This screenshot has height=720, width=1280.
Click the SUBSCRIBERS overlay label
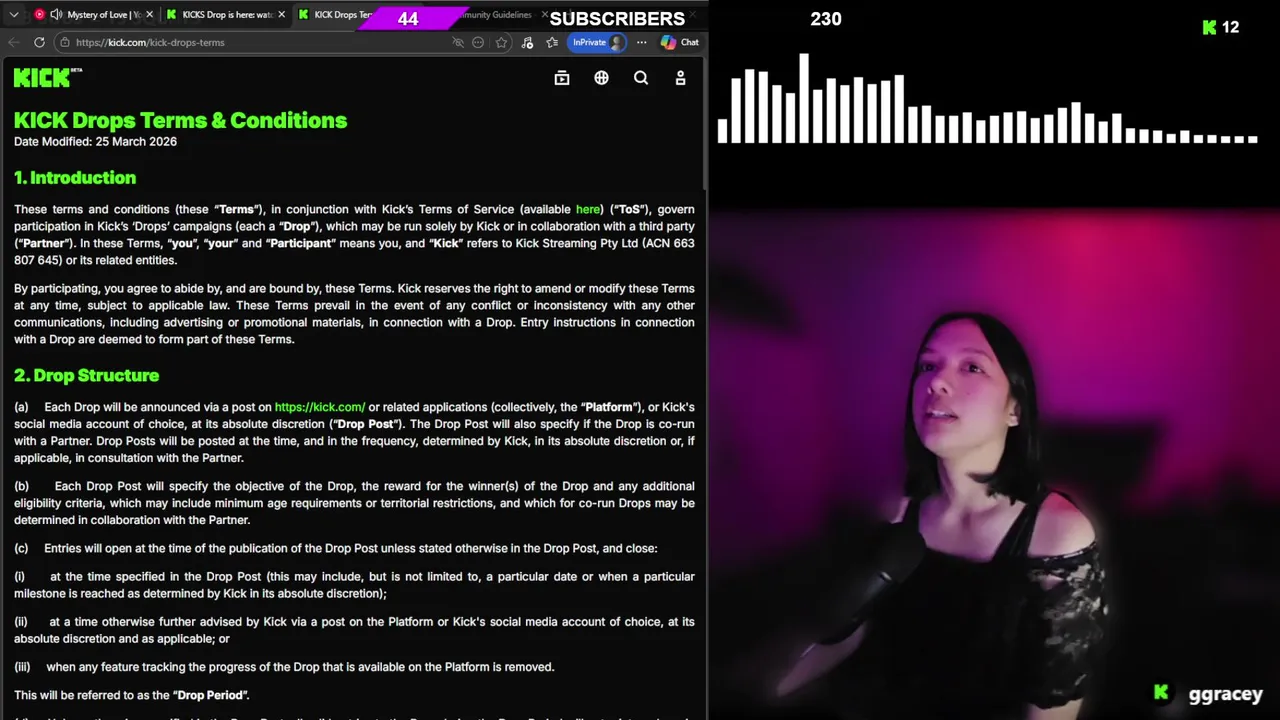tap(617, 19)
